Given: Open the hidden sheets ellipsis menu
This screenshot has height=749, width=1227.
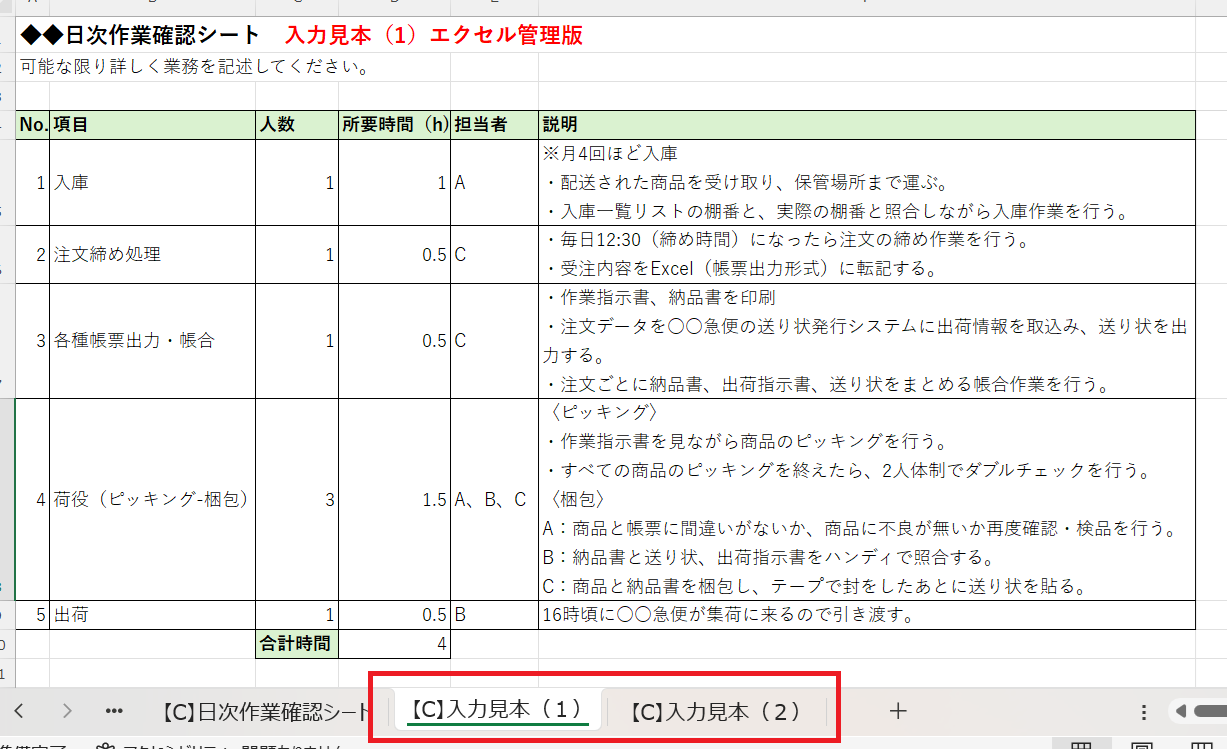Looking at the screenshot, I should tap(114, 711).
